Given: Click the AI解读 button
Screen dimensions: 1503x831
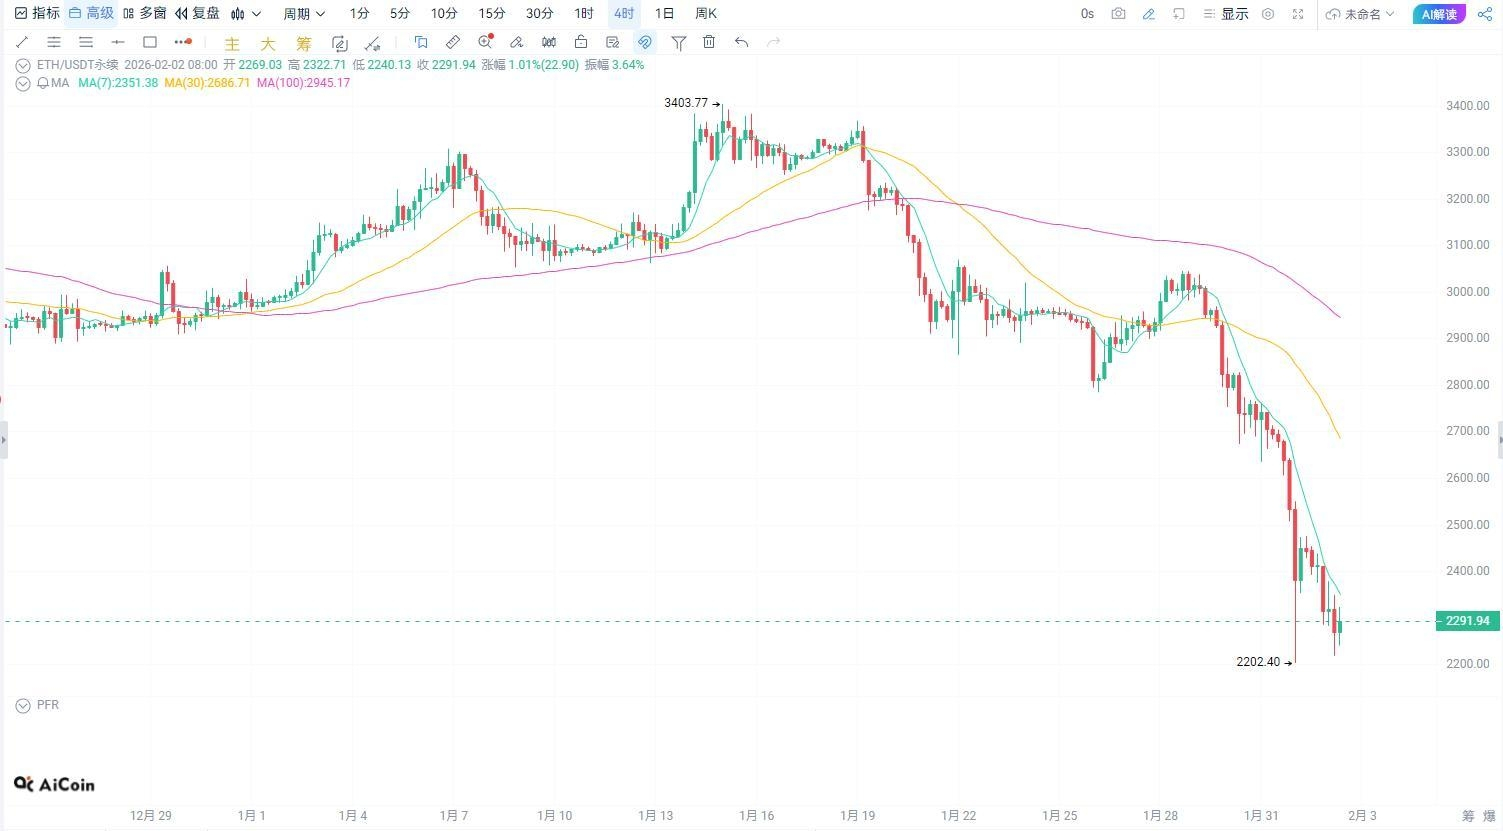Looking at the screenshot, I should click(1439, 14).
